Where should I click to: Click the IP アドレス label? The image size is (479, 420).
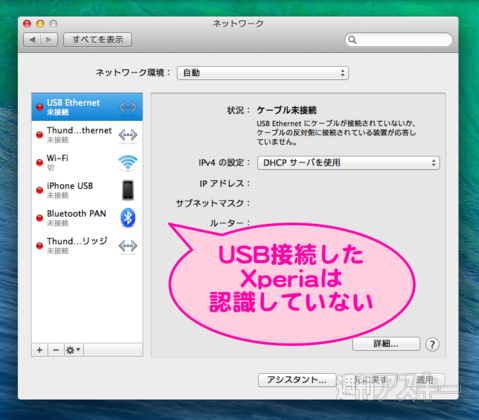coord(224,183)
